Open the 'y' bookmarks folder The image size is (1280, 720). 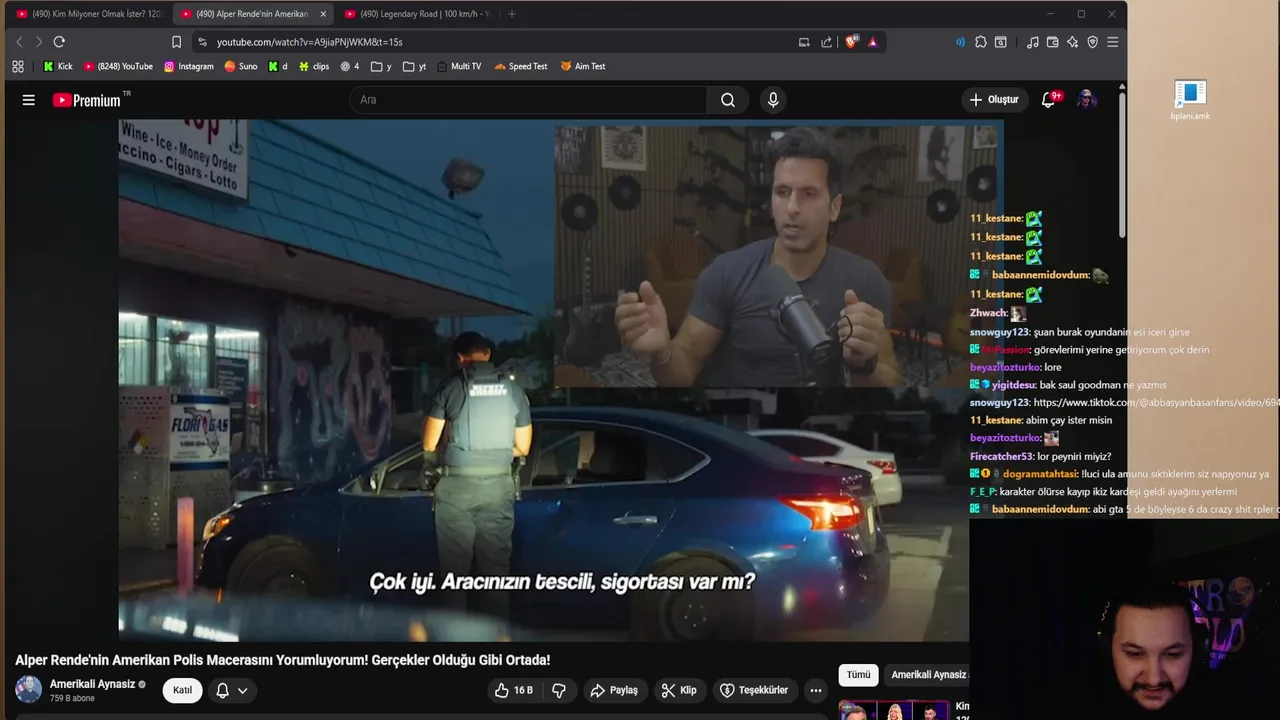[x=381, y=66]
